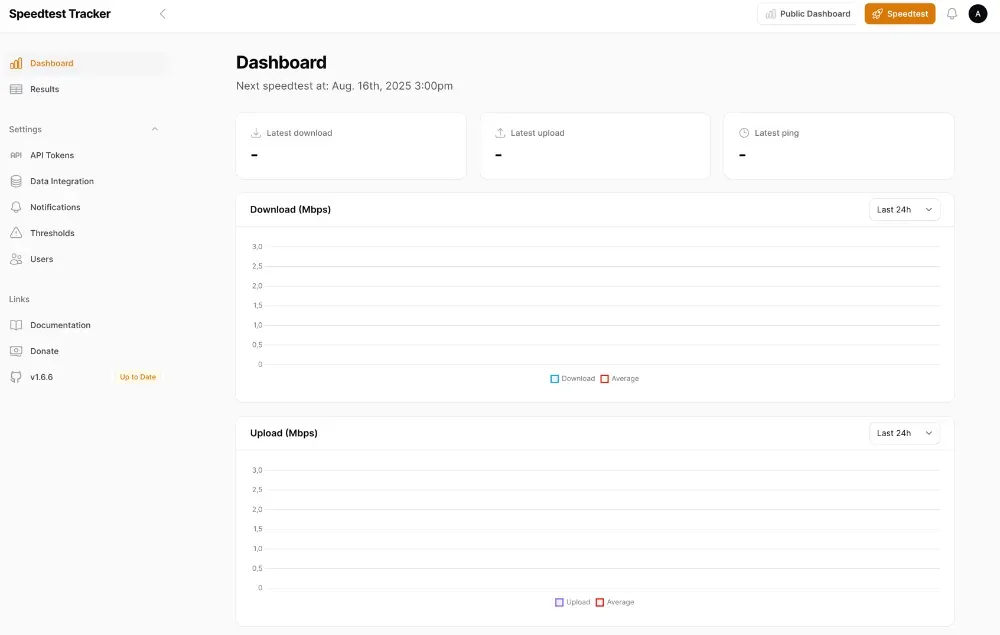Collapse the Settings section in the sidebar
1000x635 pixels.
pyautogui.click(x=154, y=129)
